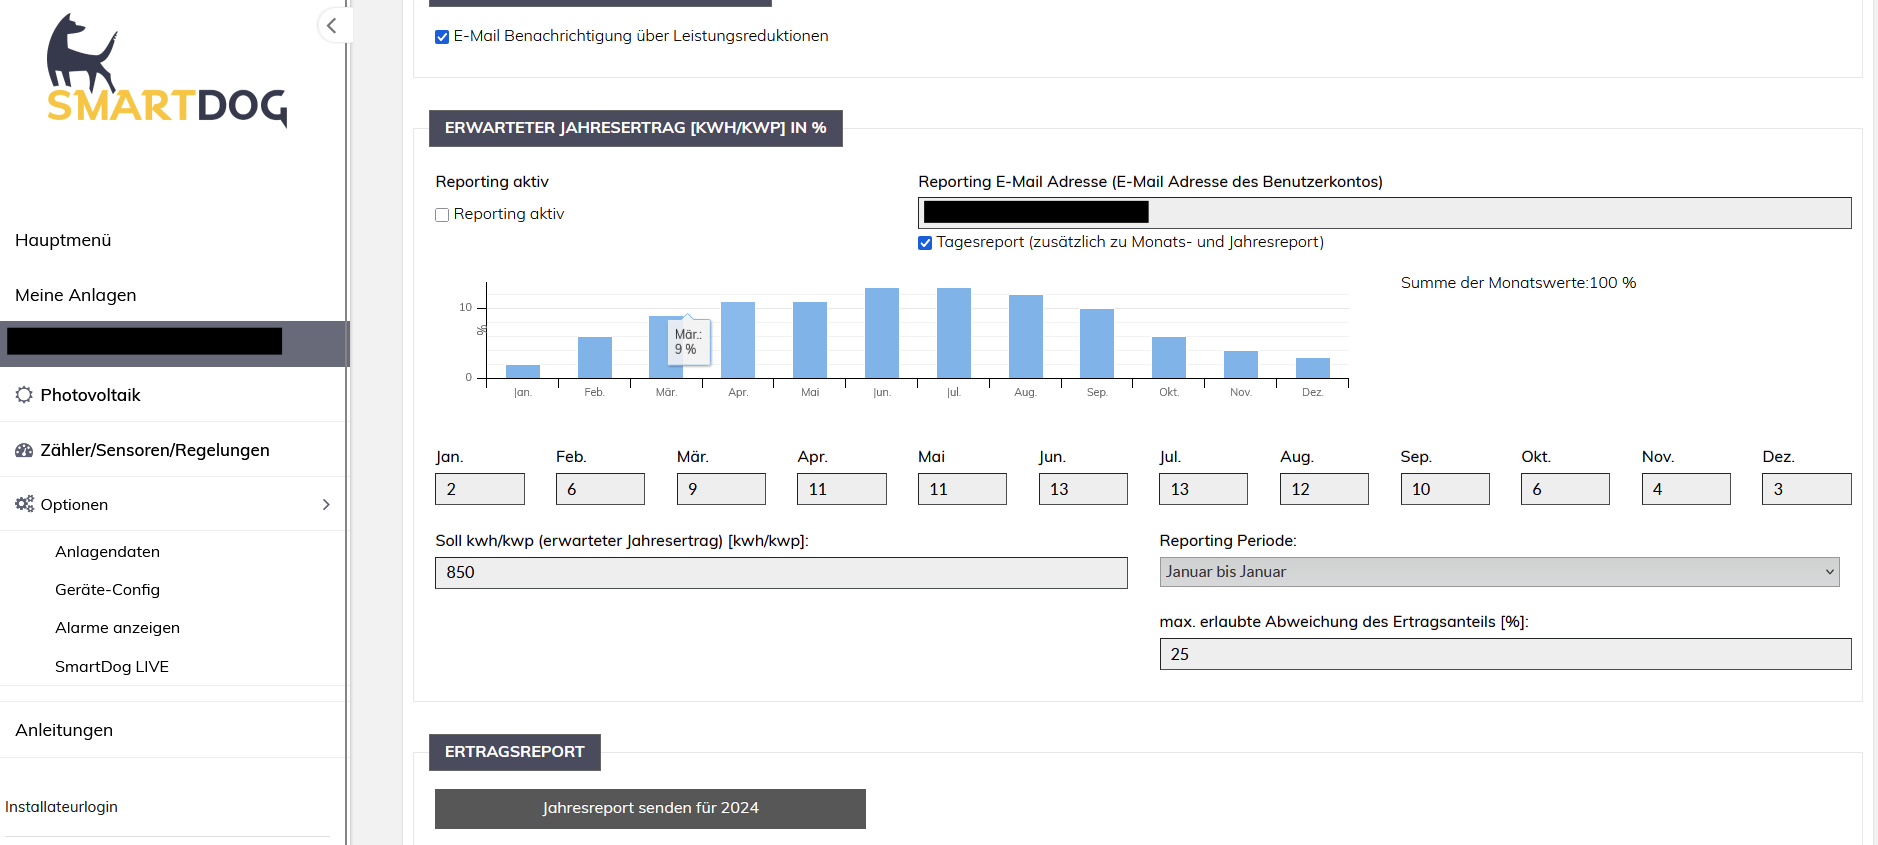Go to Geräte-Config

[107, 590]
